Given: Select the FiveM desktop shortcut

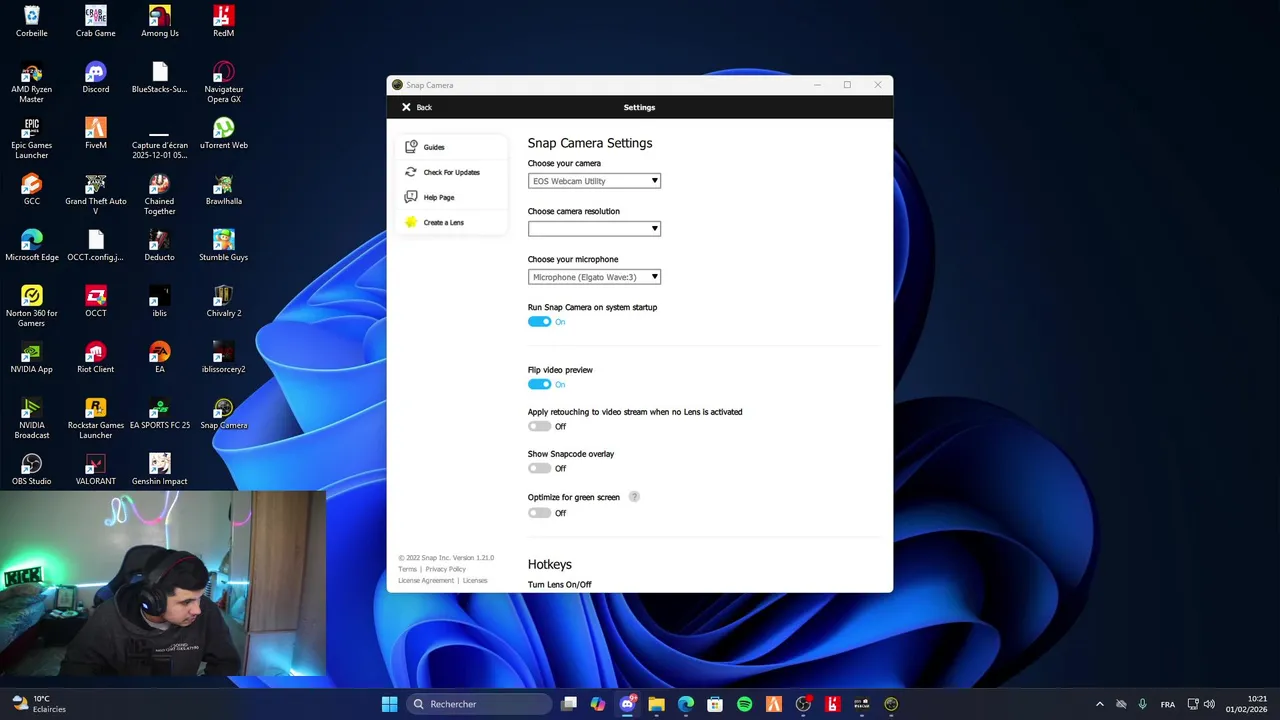Looking at the screenshot, I should [x=96, y=134].
